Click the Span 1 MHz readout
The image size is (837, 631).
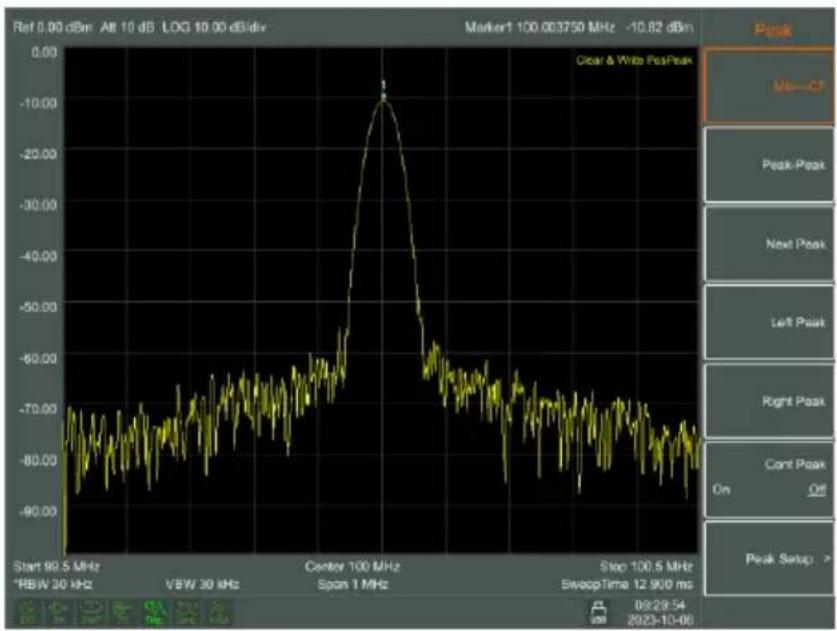pyautogui.click(x=353, y=584)
